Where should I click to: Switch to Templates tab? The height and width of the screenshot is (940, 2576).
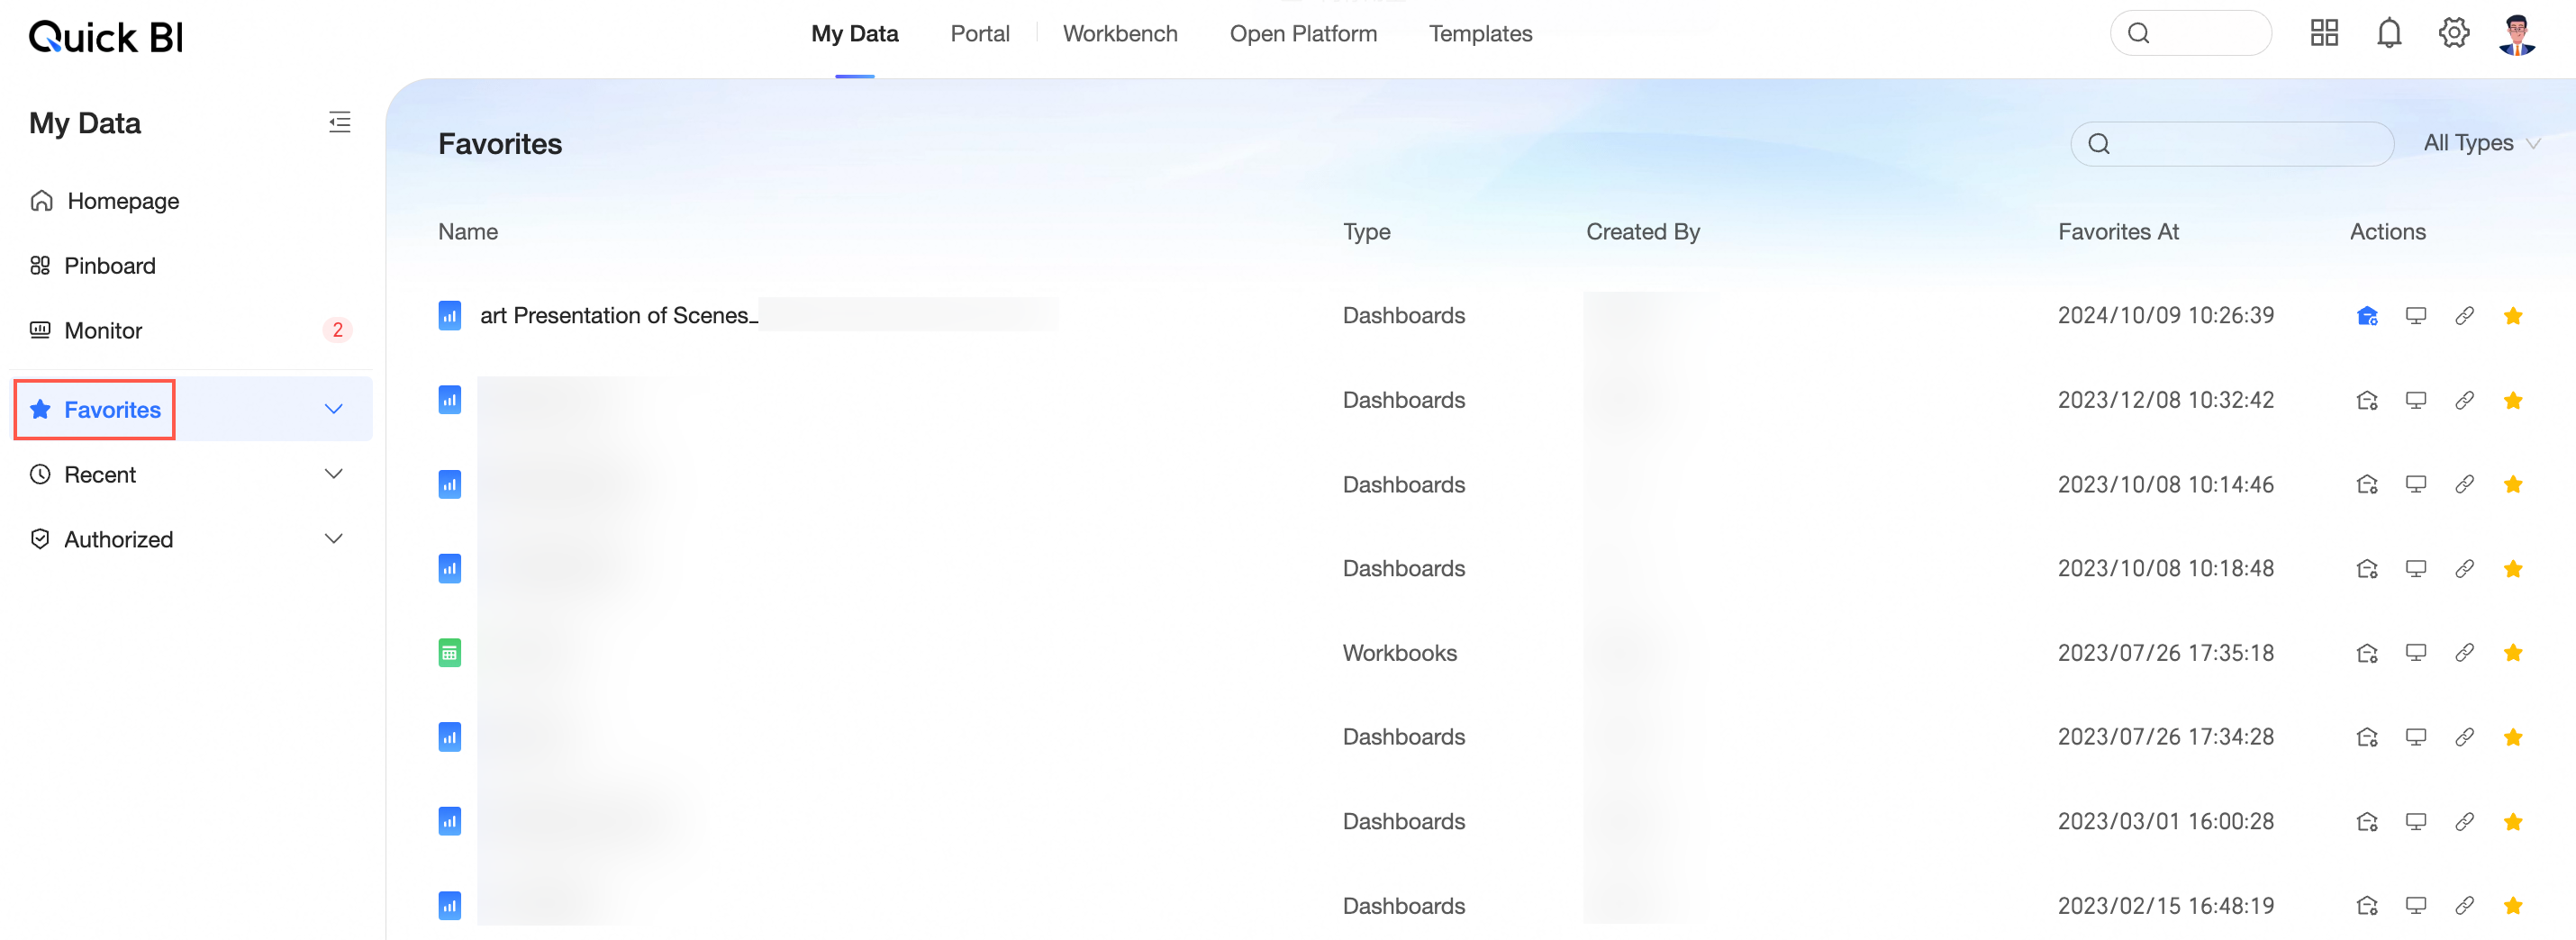(1480, 33)
